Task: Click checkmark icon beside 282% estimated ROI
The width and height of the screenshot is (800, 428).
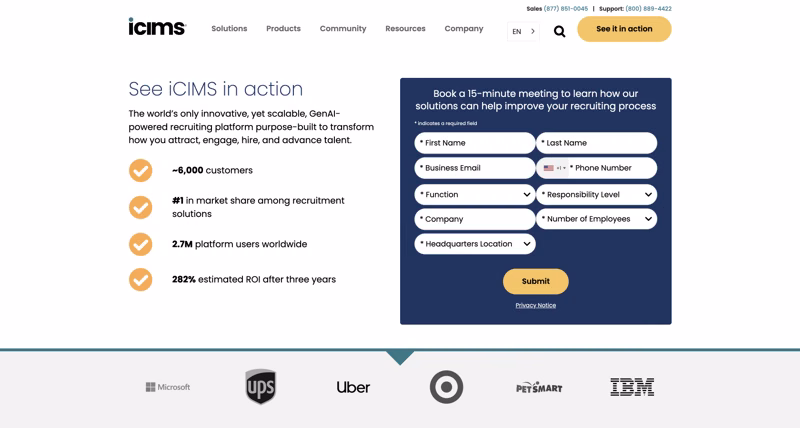Action: point(140,280)
